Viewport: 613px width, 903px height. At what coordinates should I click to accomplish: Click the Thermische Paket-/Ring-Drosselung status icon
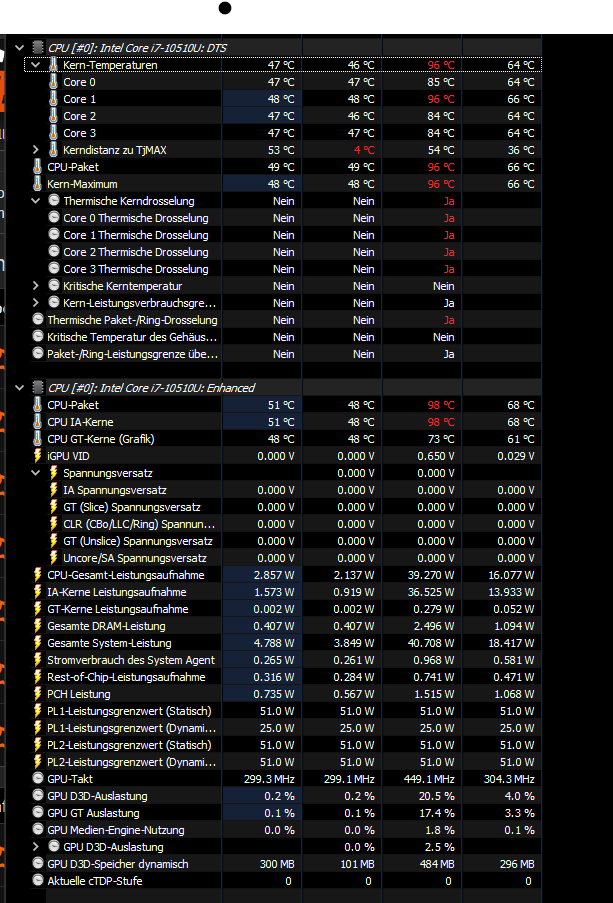click(38, 320)
